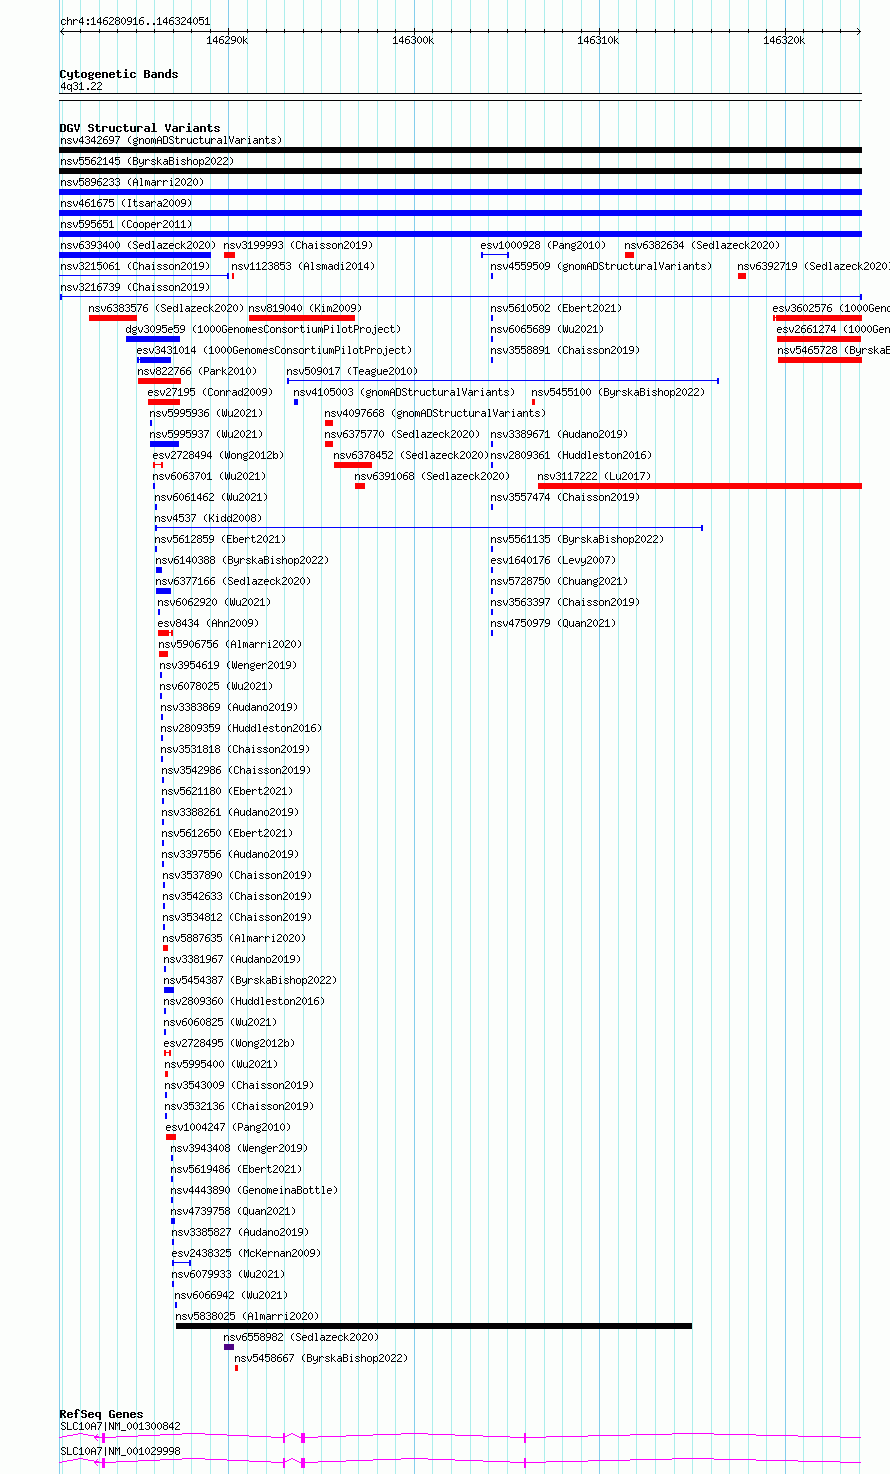Click the 146290k ruler position label
The height and width of the screenshot is (1474, 890).
(x=227, y=40)
